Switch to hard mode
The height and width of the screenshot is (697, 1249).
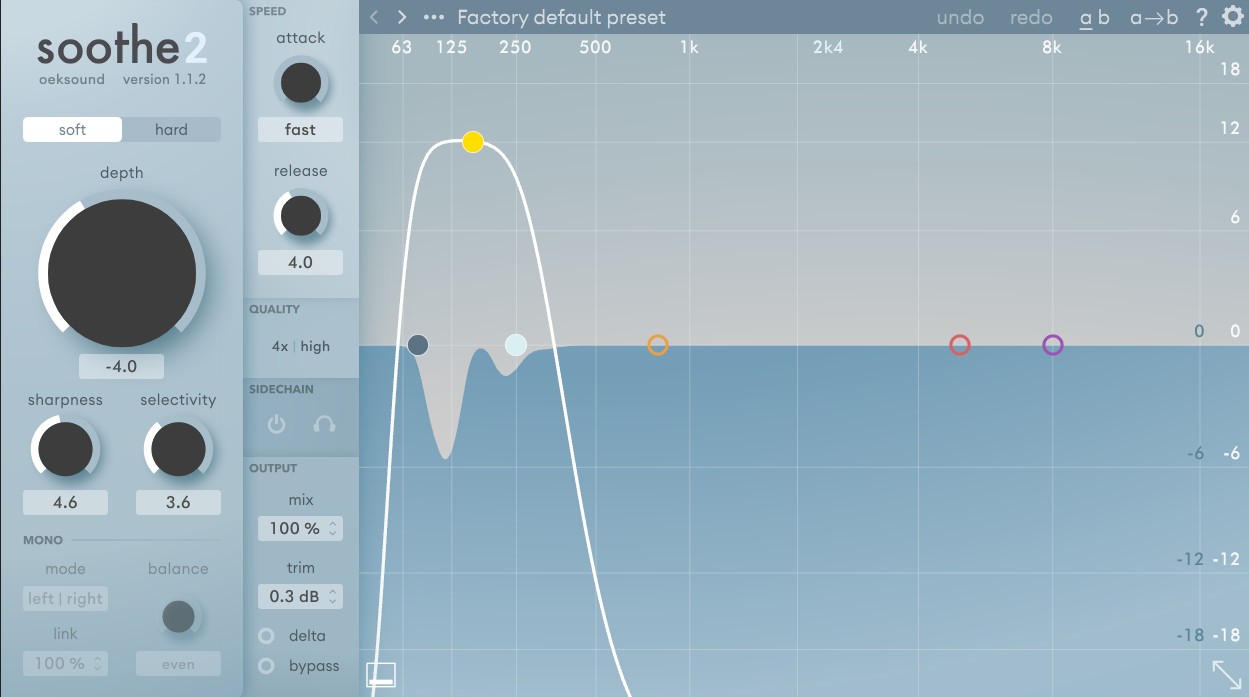pos(171,130)
